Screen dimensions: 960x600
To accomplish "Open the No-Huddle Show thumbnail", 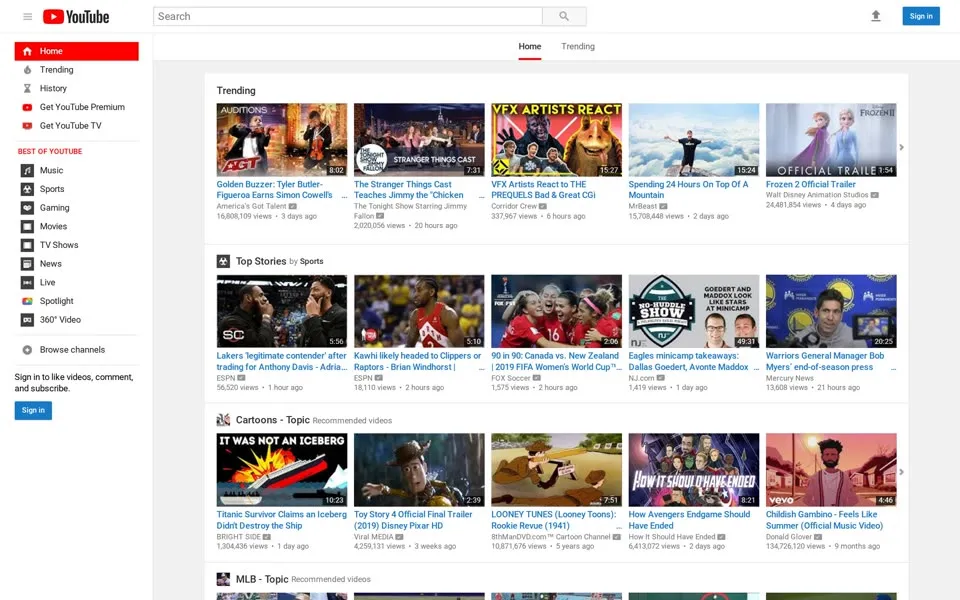I will pos(694,311).
